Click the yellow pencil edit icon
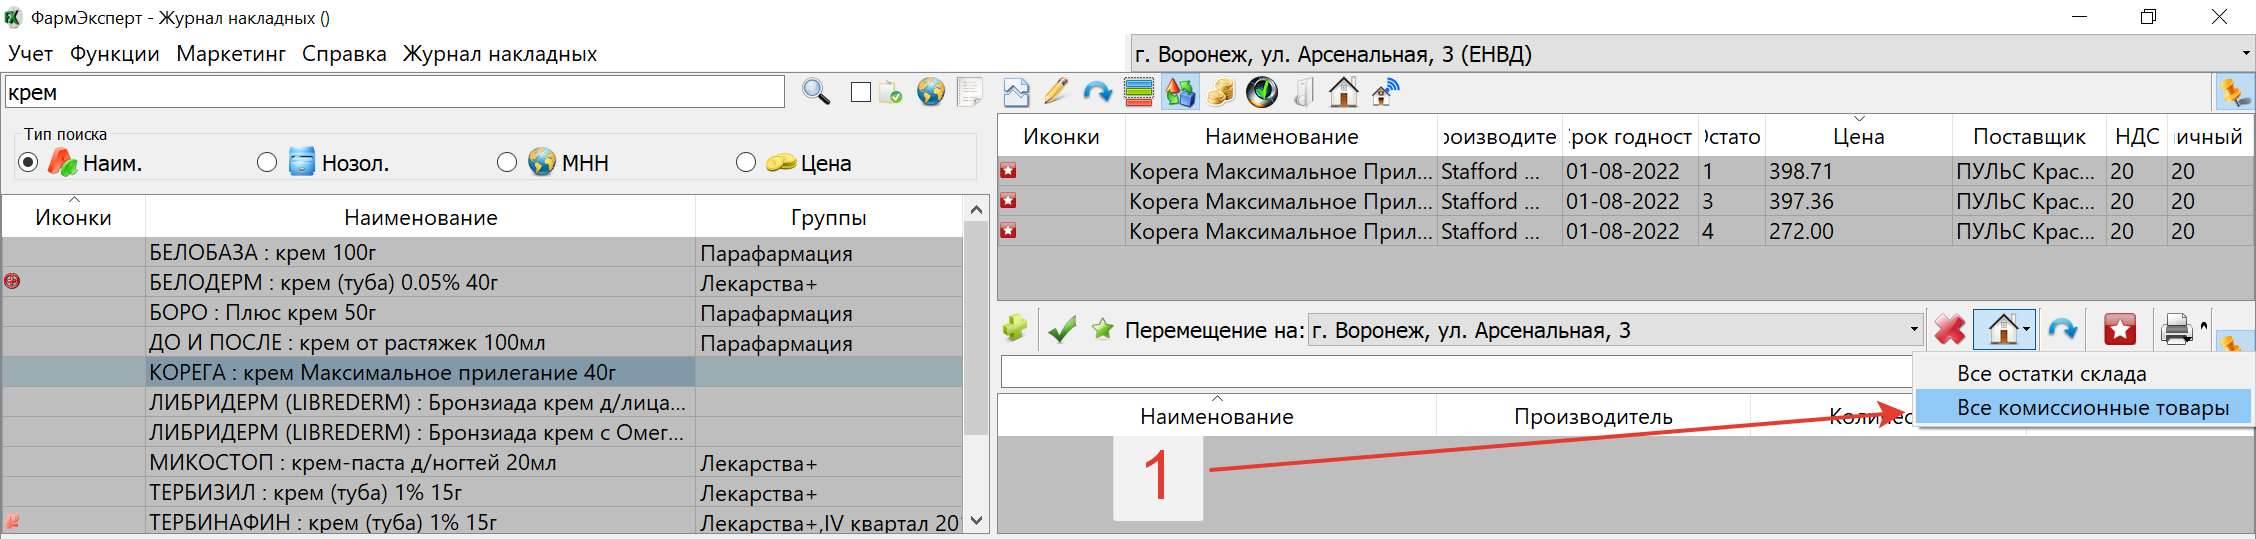This screenshot has width=2256, height=539. 1056,93
